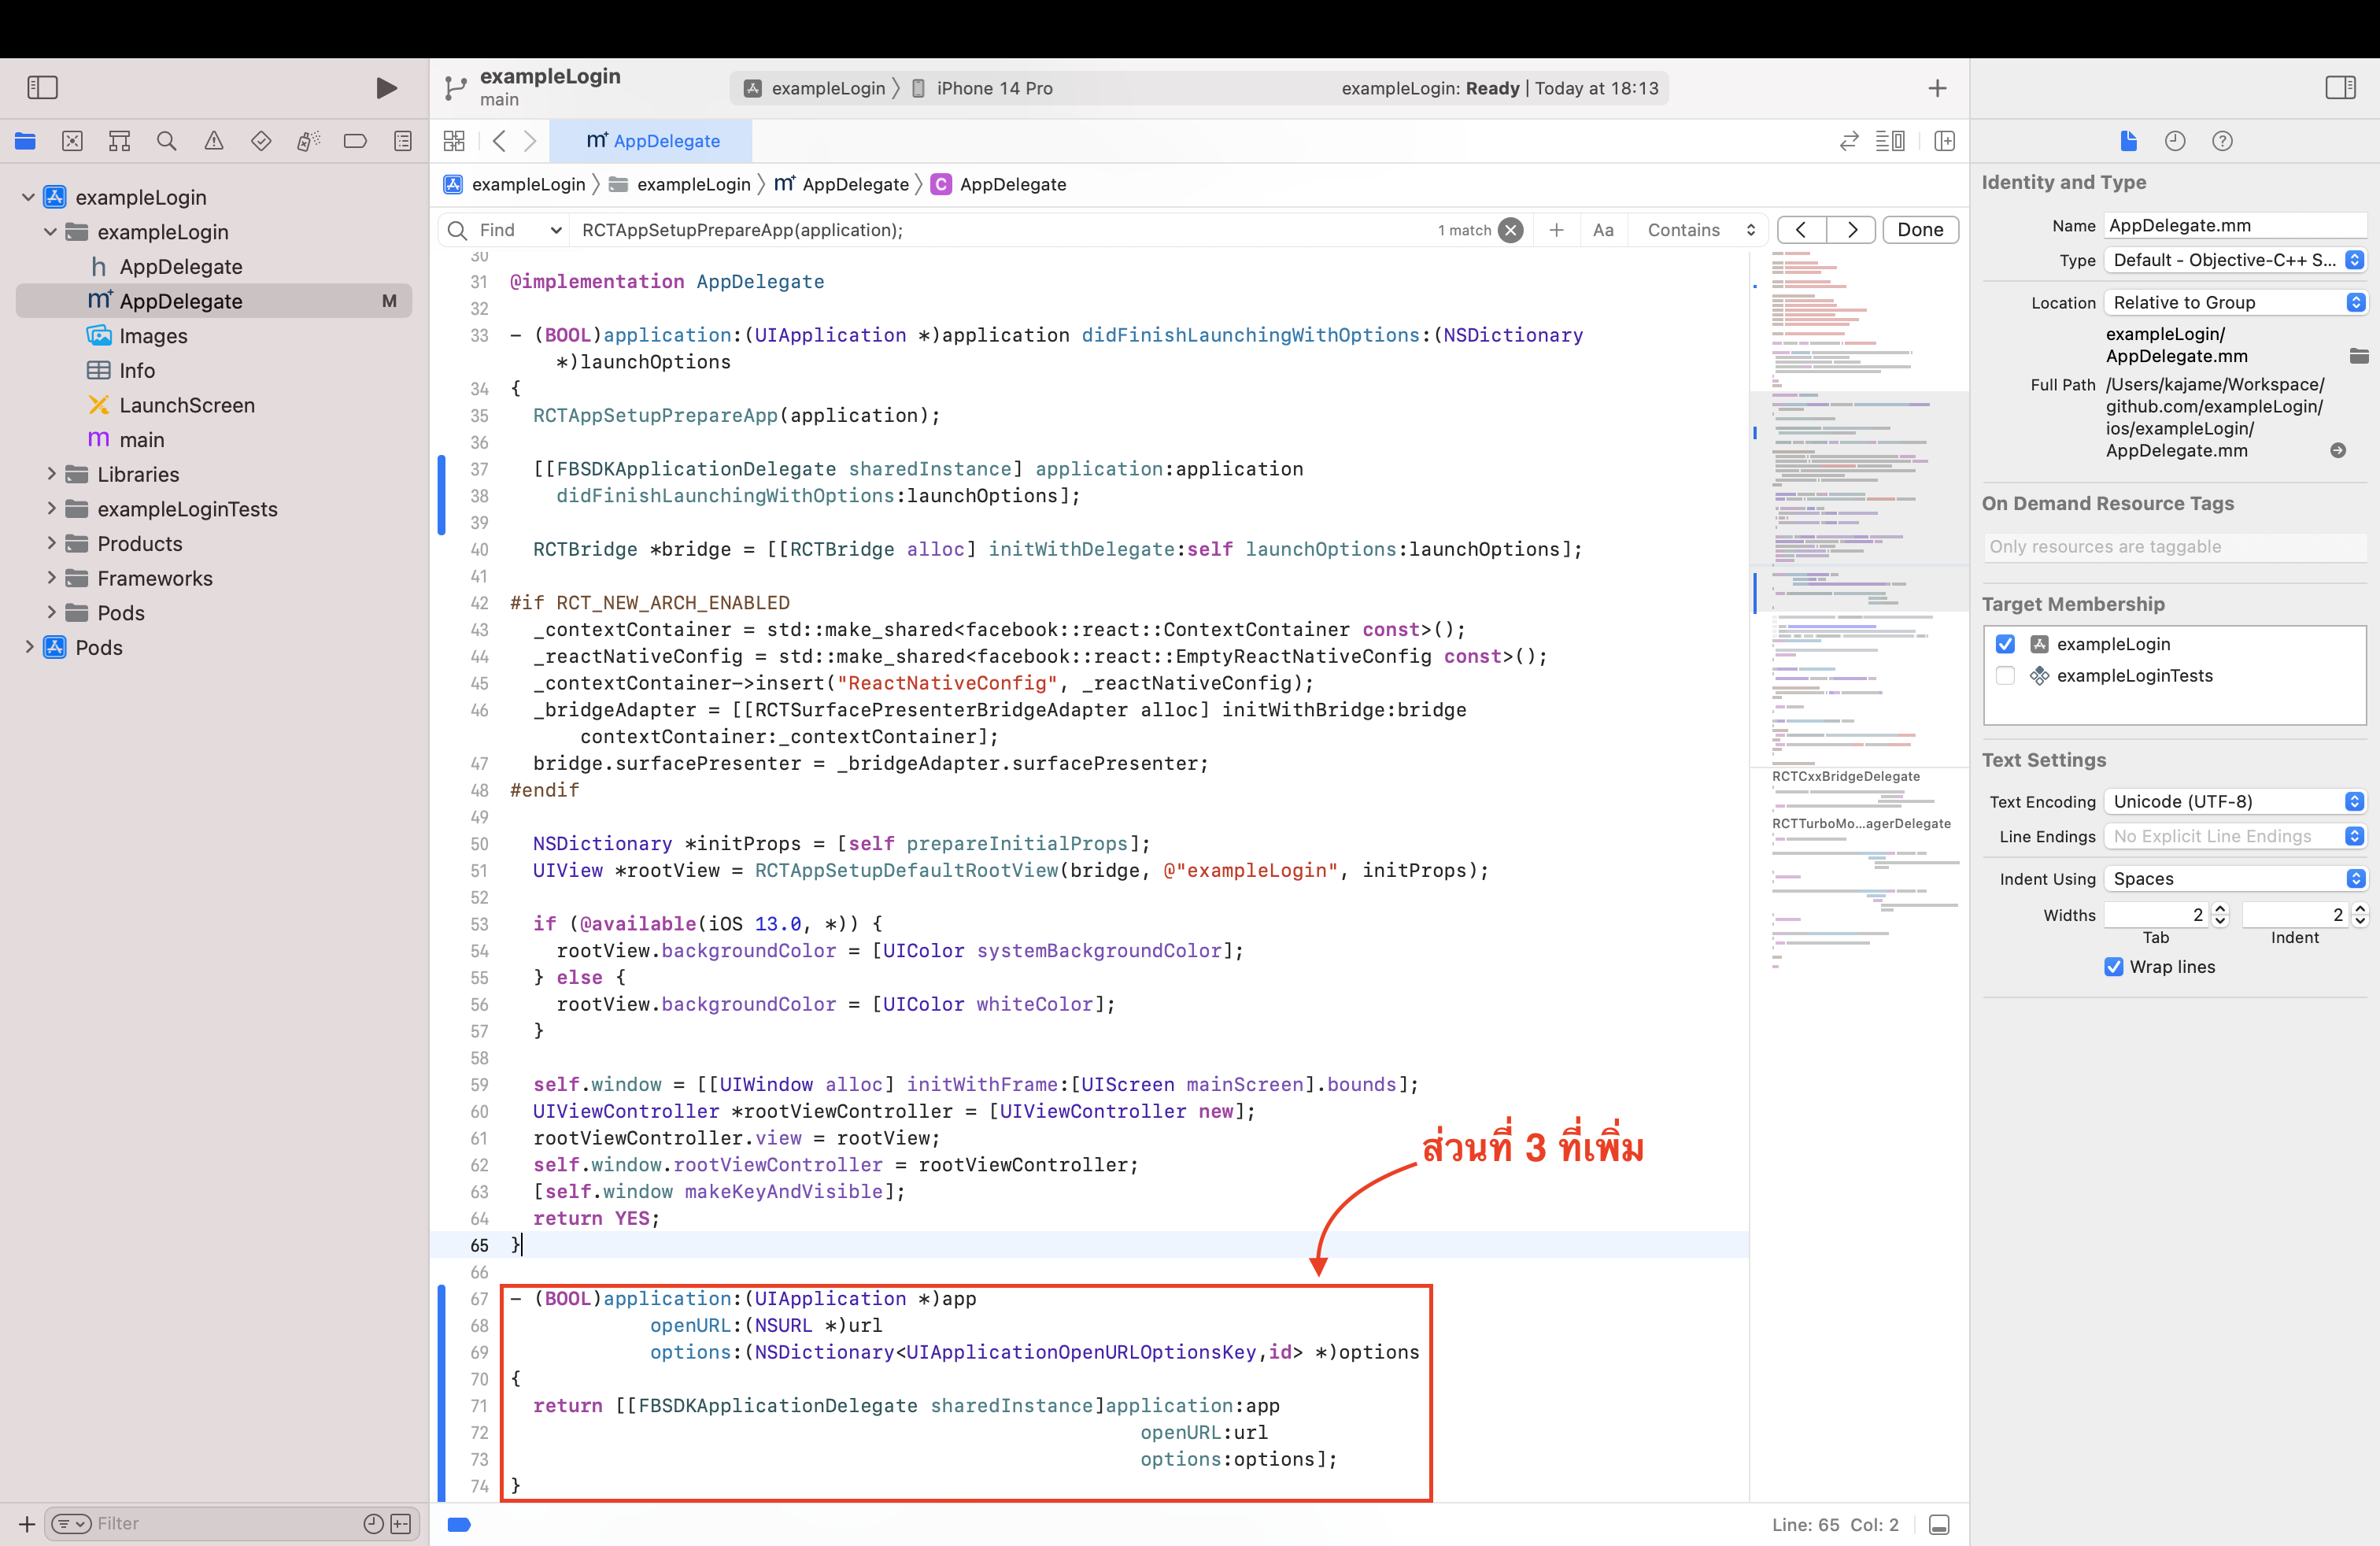Screen dimensions: 2380x1546
Task: Click exampleLogin scheme in the toolbar
Action: [x=815, y=88]
